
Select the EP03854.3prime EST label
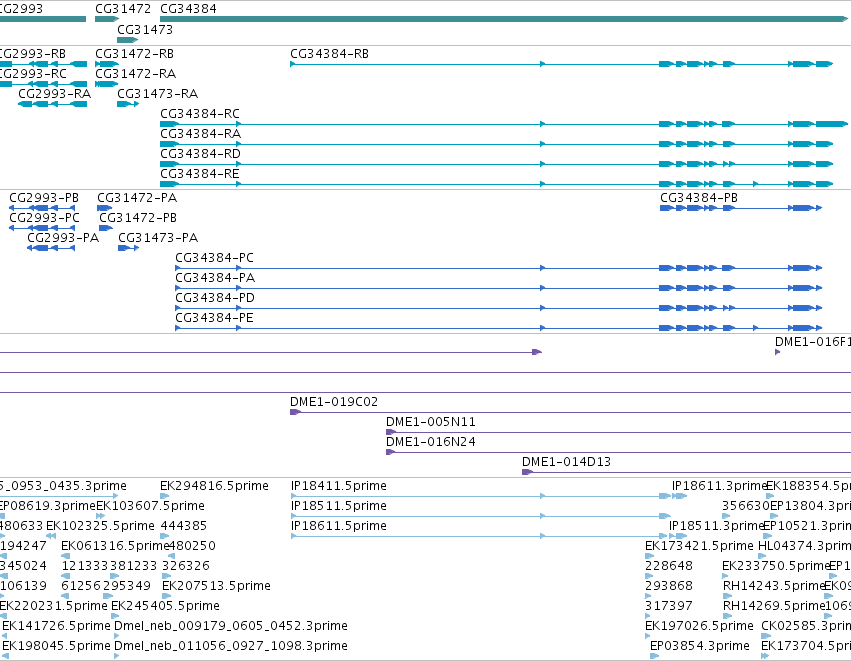[x=700, y=647]
